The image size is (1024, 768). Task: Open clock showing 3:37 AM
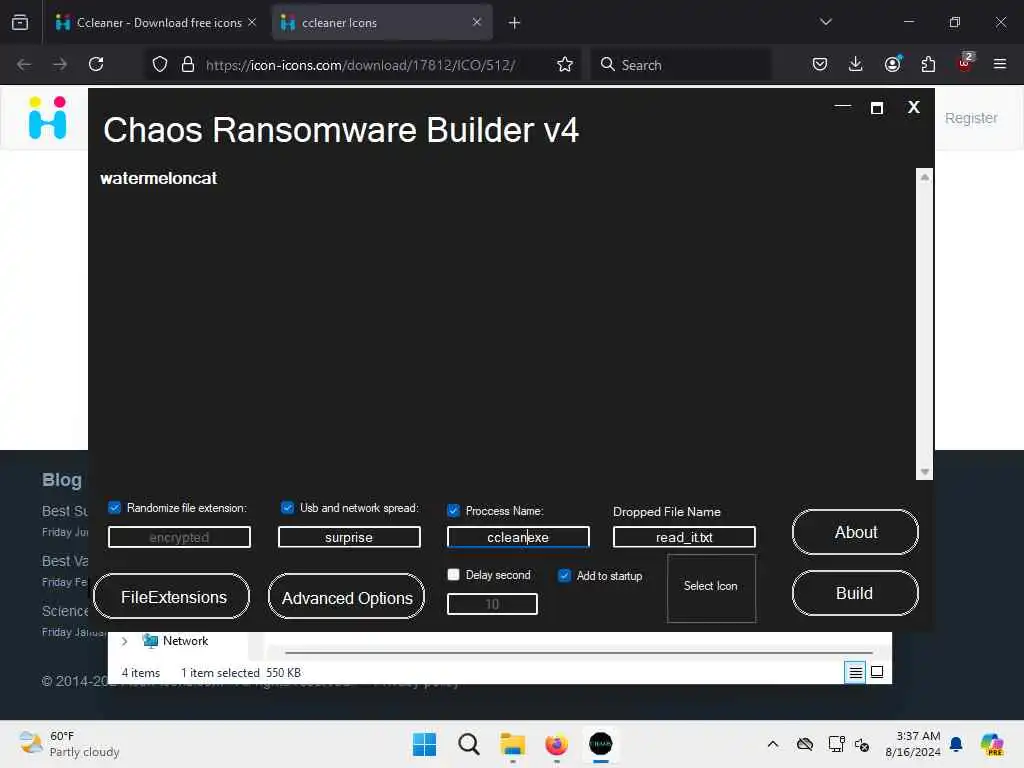(913, 744)
